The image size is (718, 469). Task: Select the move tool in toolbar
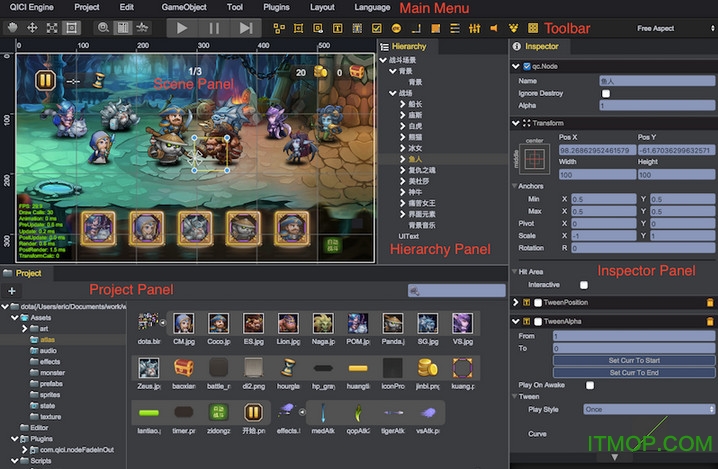[32, 28]
